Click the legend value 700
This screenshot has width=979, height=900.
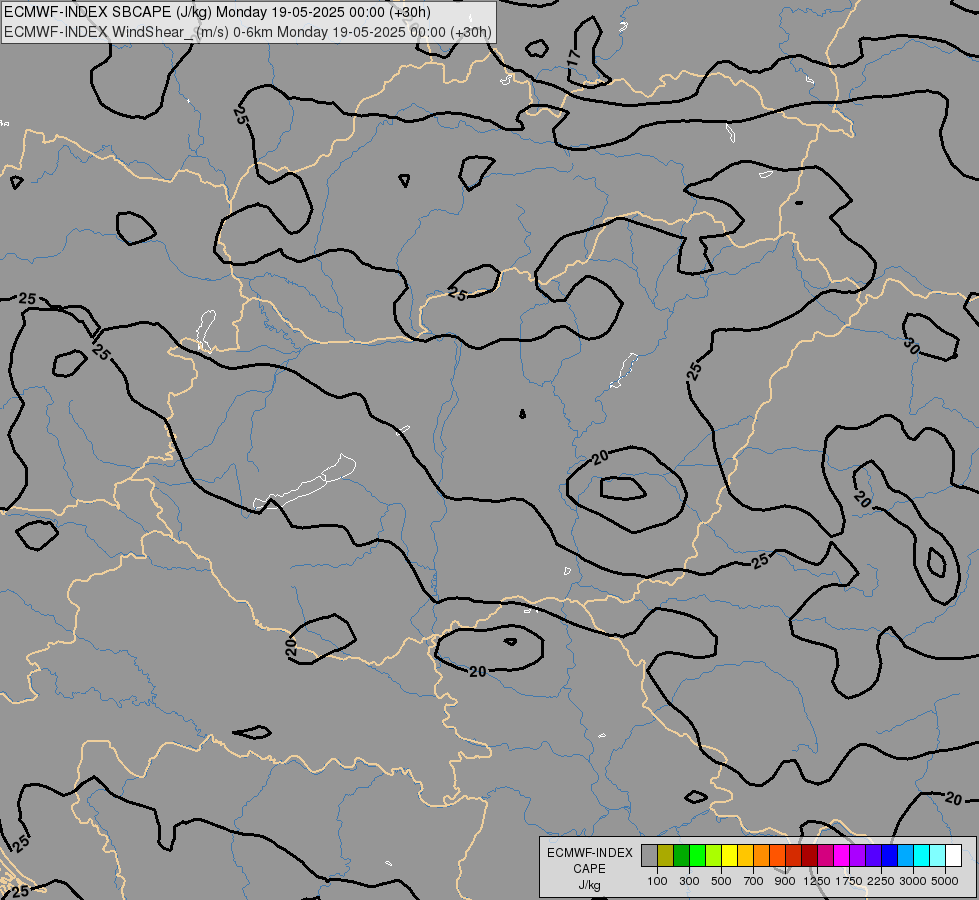[x=754, y=881]
